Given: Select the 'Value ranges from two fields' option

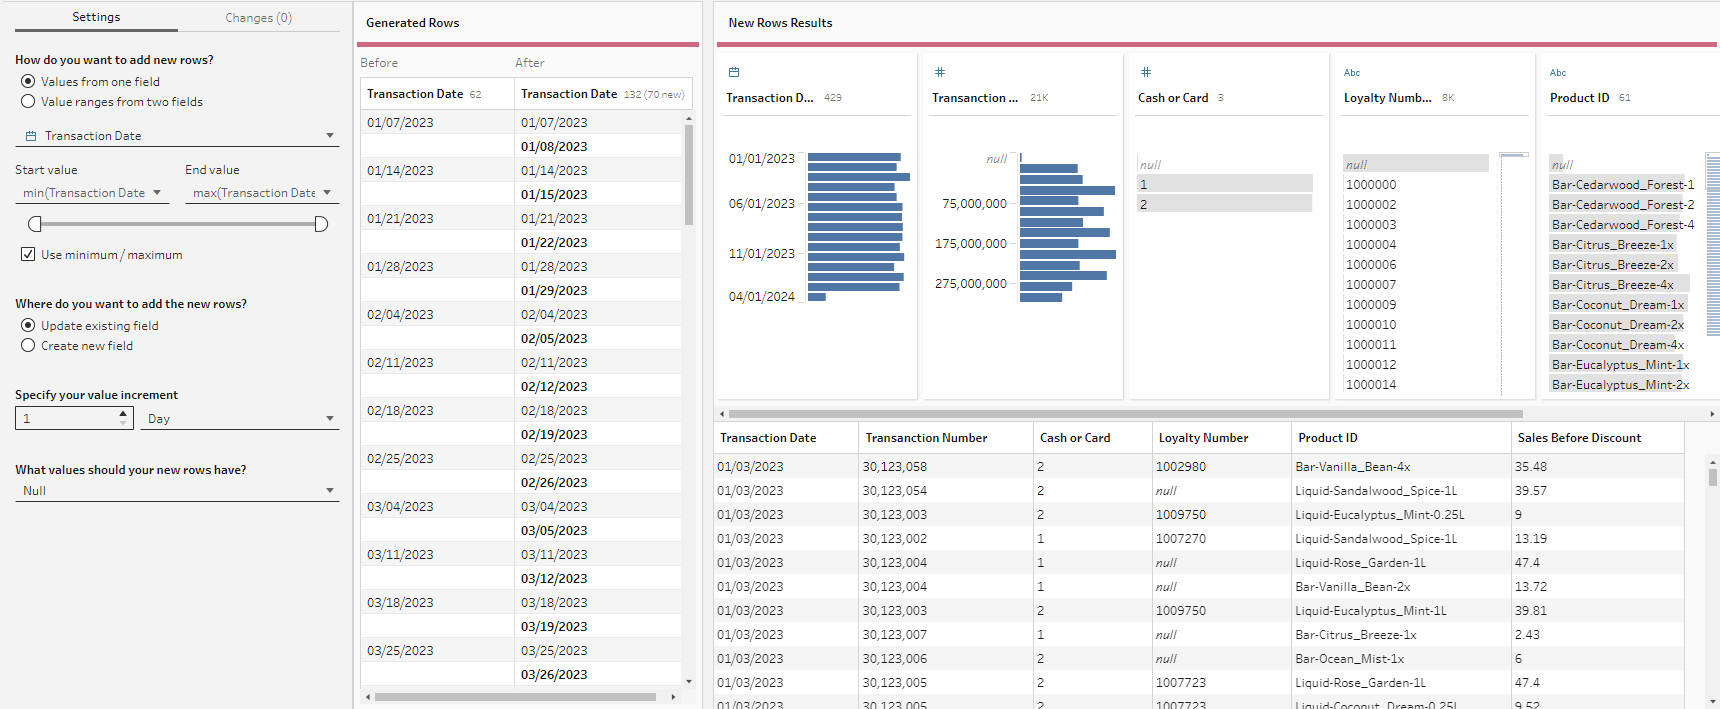Looking at the screenshot, I should point(28,102).
